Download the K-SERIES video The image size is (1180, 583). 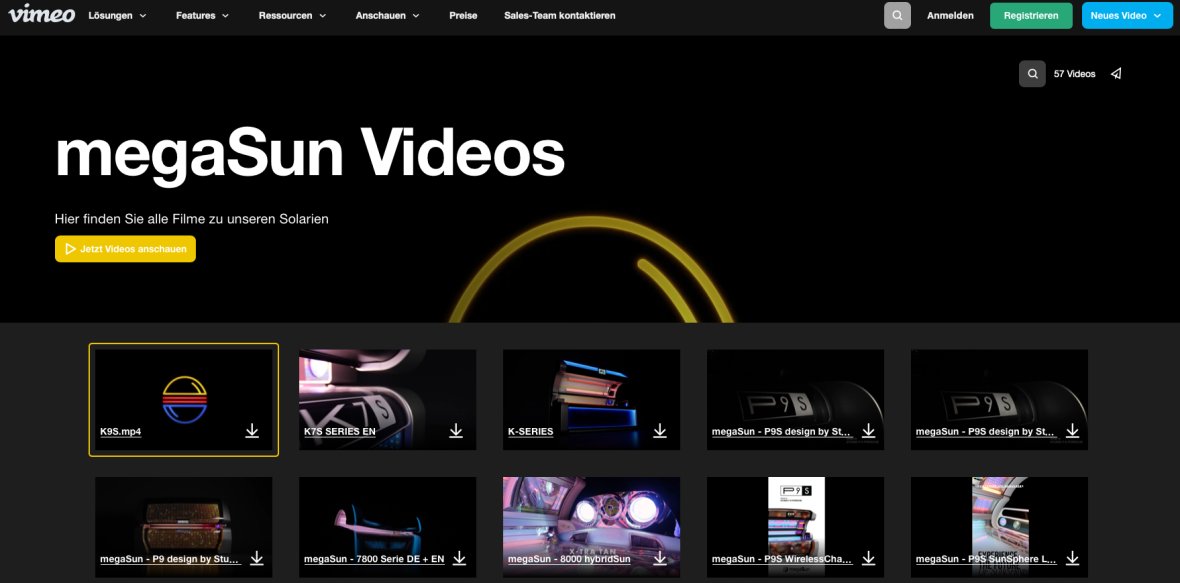pos(660,430)
